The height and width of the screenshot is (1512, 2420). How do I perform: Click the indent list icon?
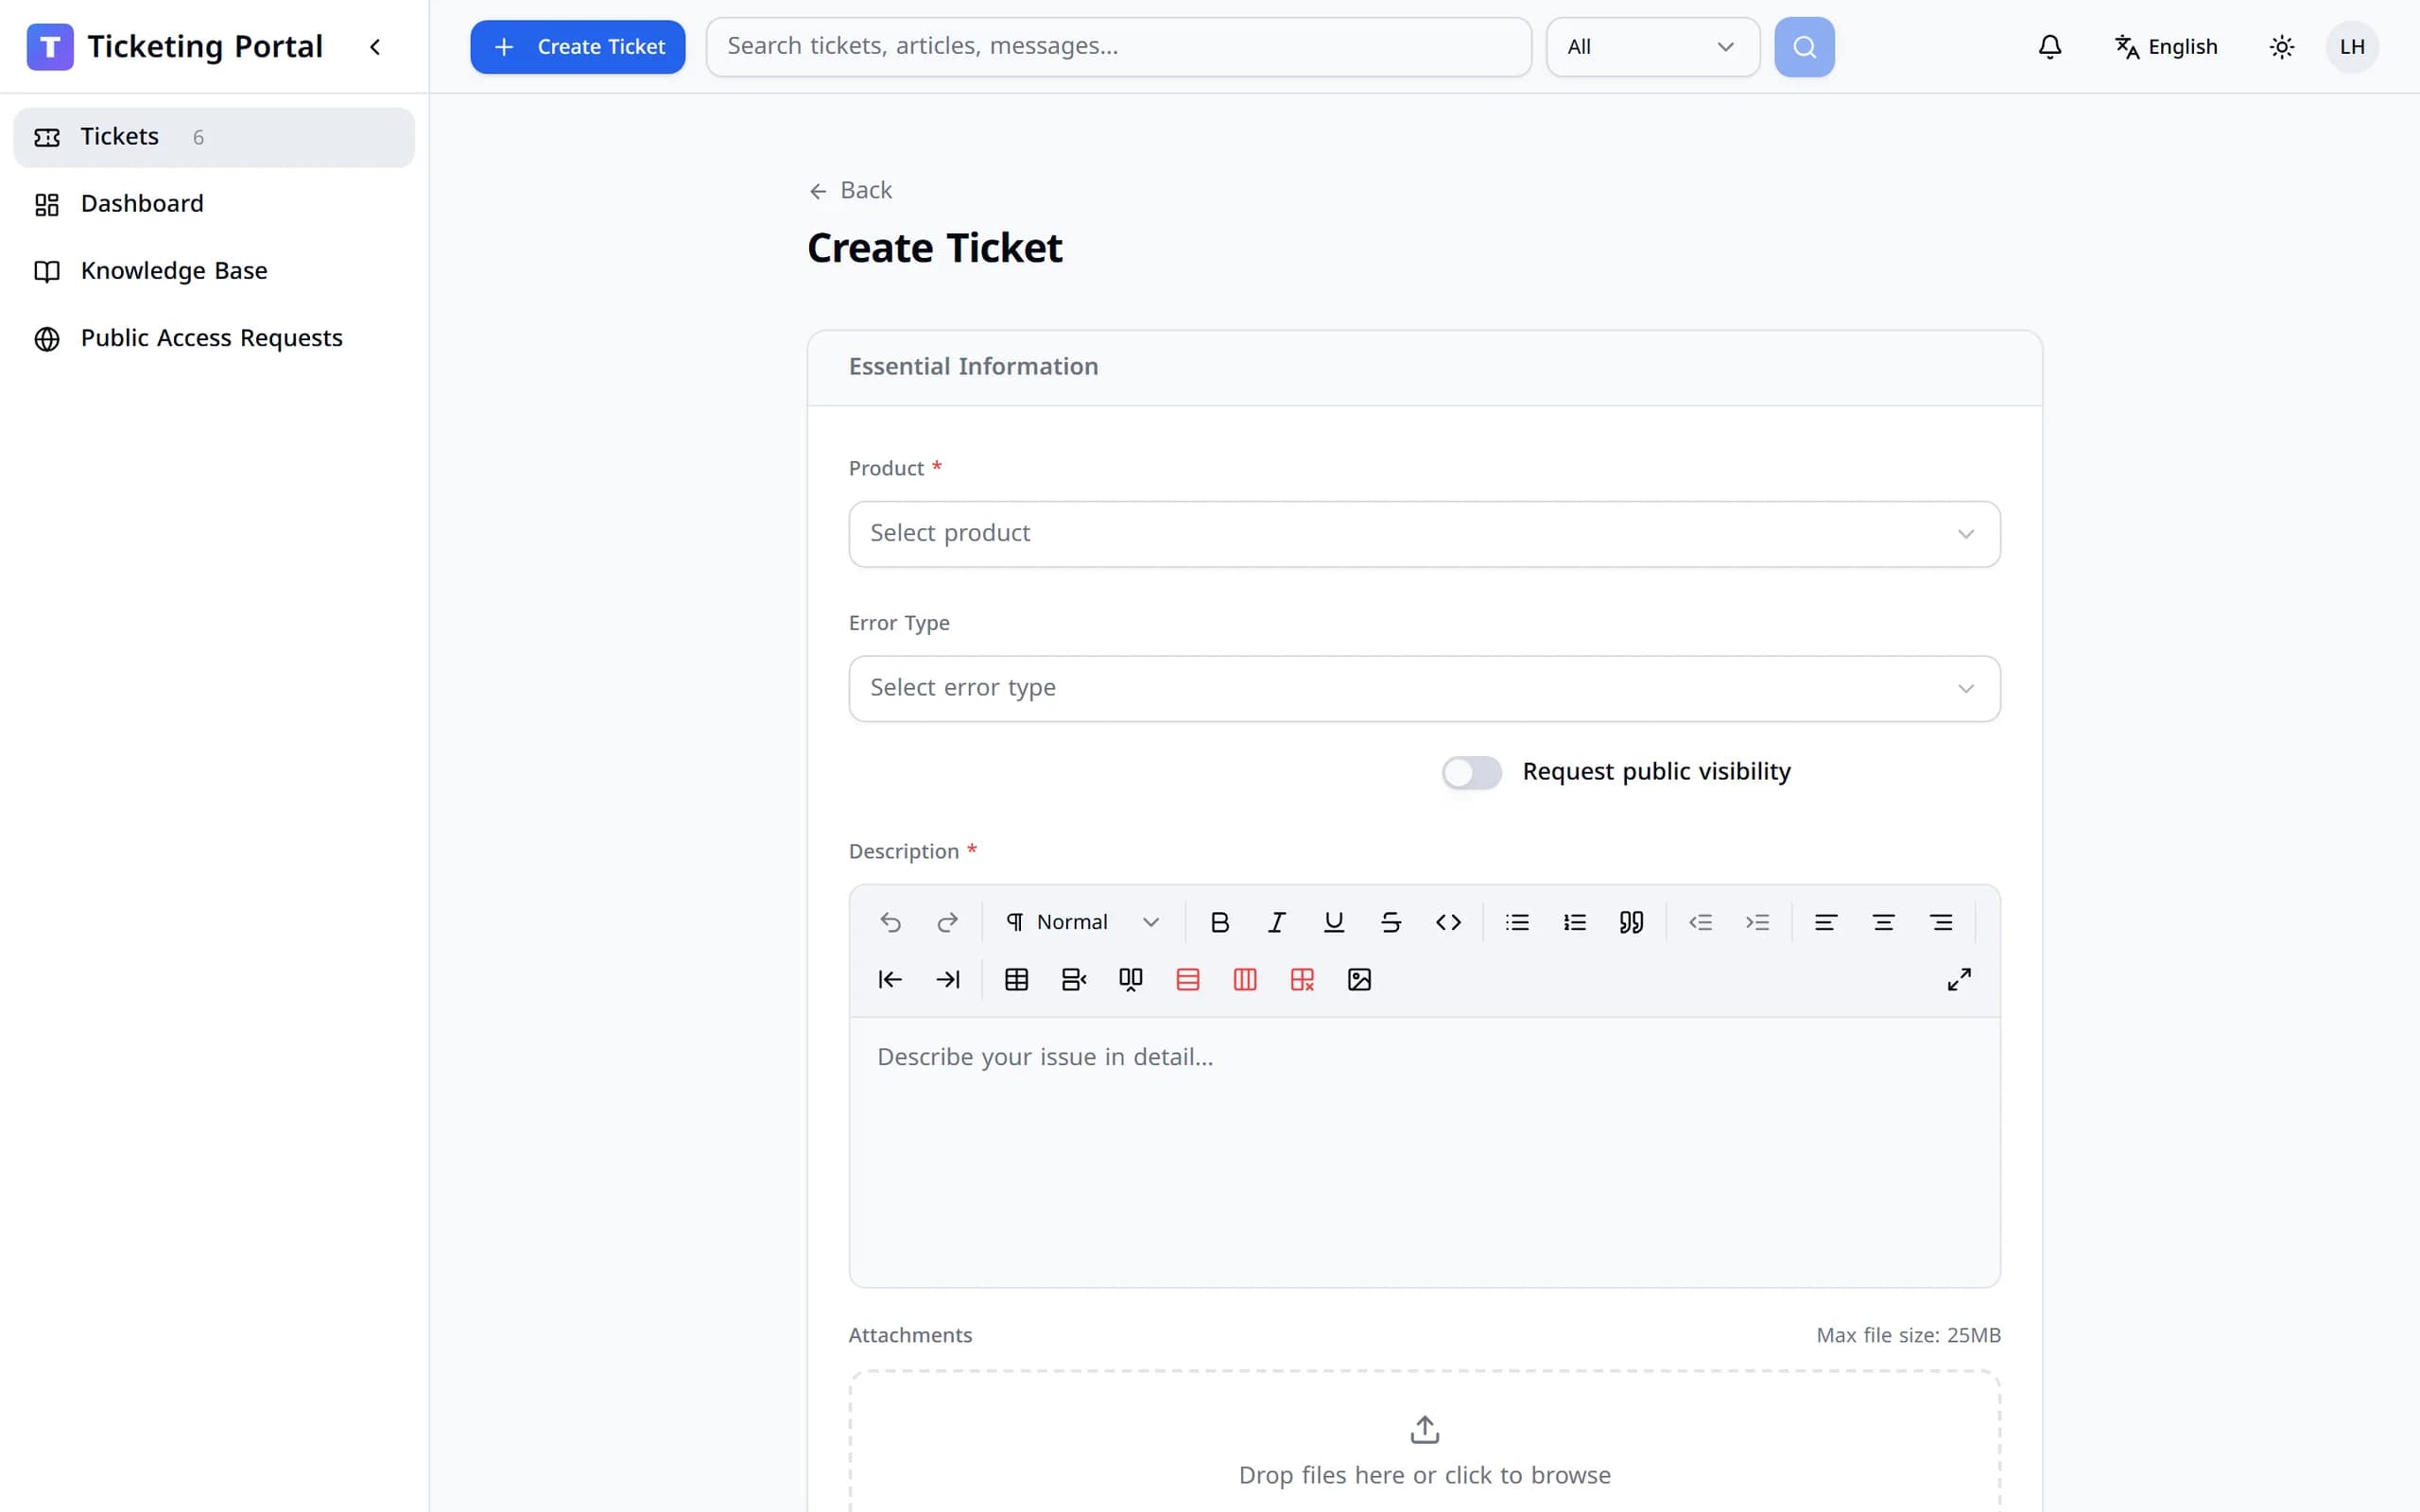click(x=1757, y=922)
